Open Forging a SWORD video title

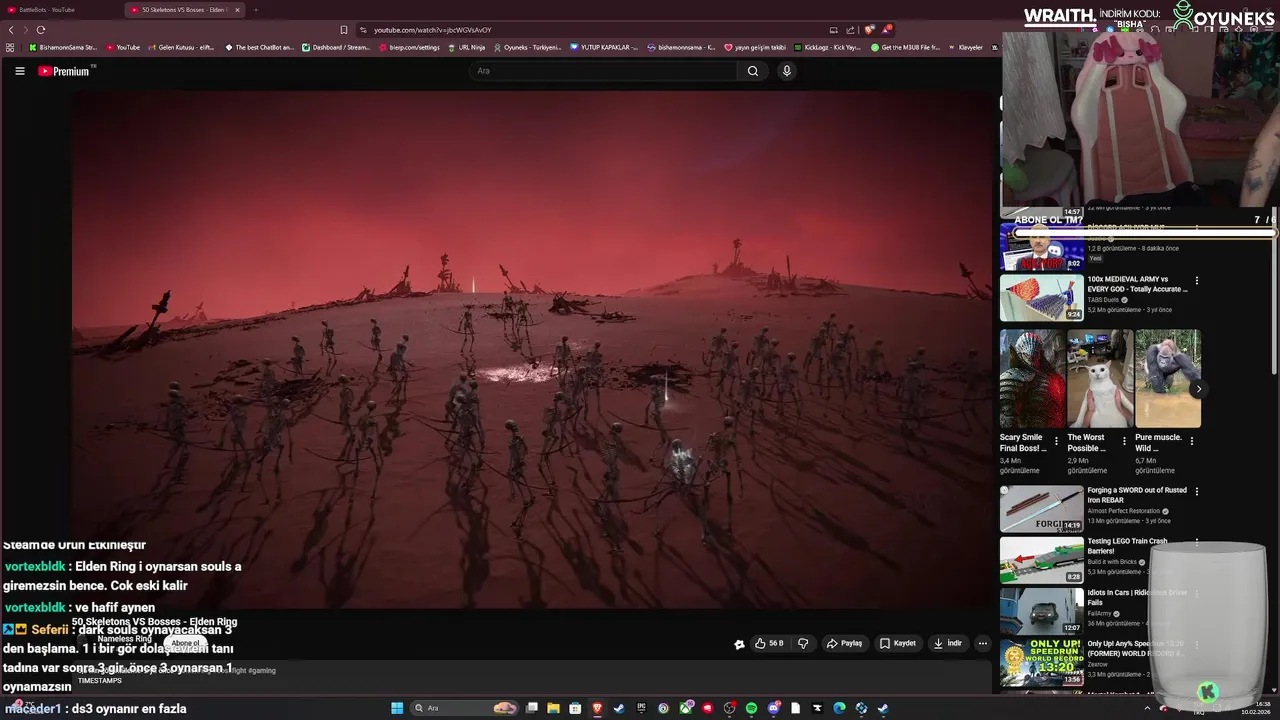[x=1137, y=495]
